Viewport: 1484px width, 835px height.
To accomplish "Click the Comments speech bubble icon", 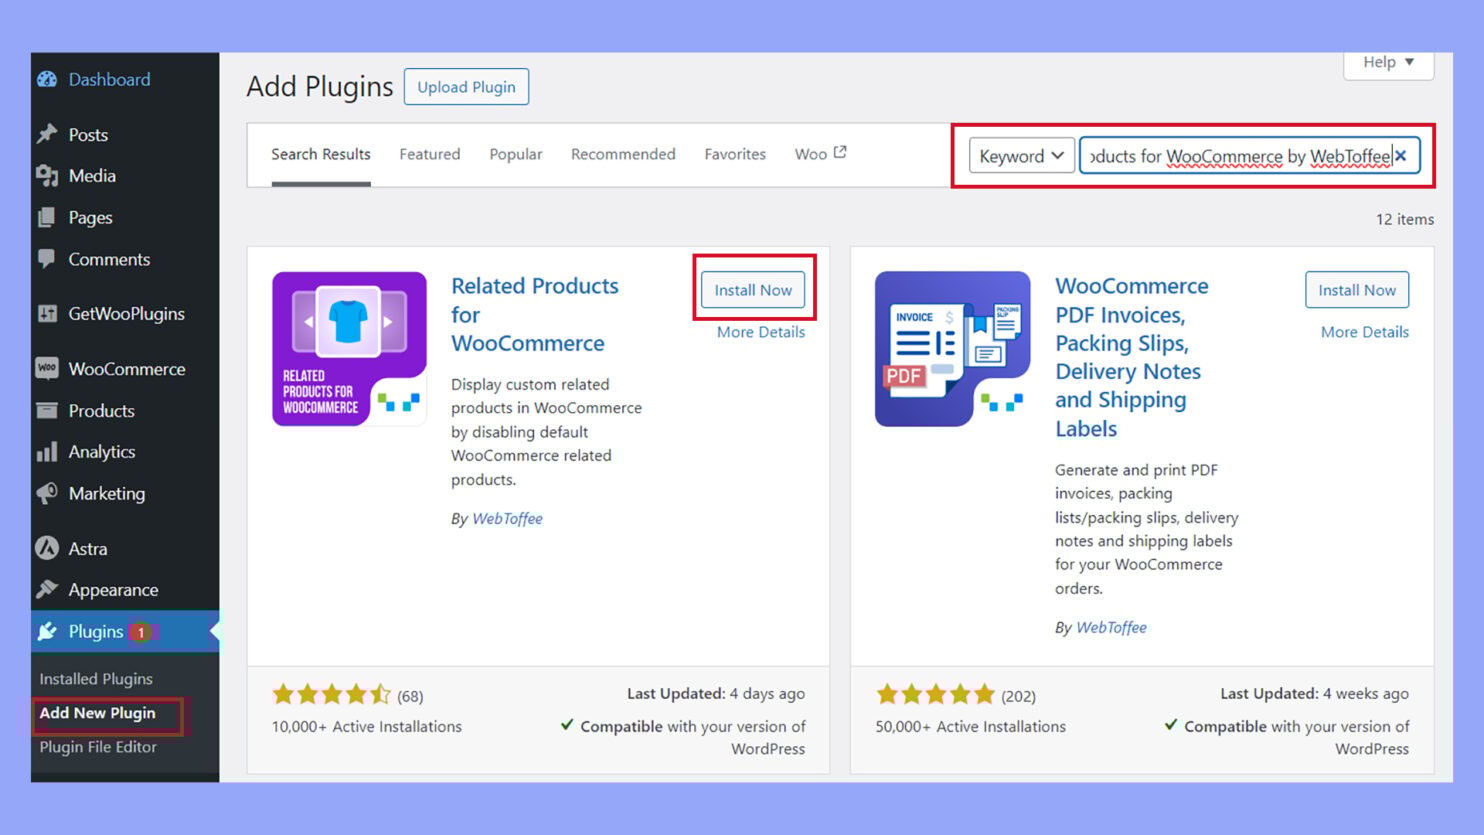I will click(x=46, y=259).
